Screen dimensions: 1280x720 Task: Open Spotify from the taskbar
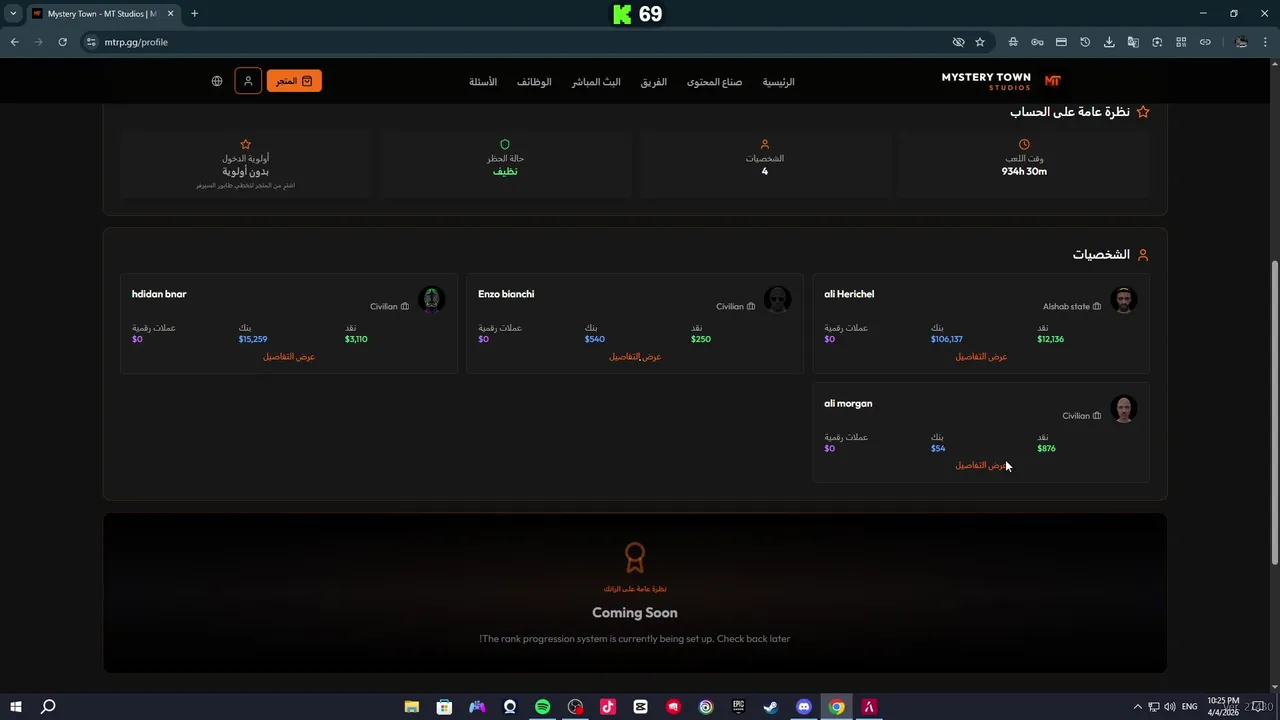click(x=542, y=707)
